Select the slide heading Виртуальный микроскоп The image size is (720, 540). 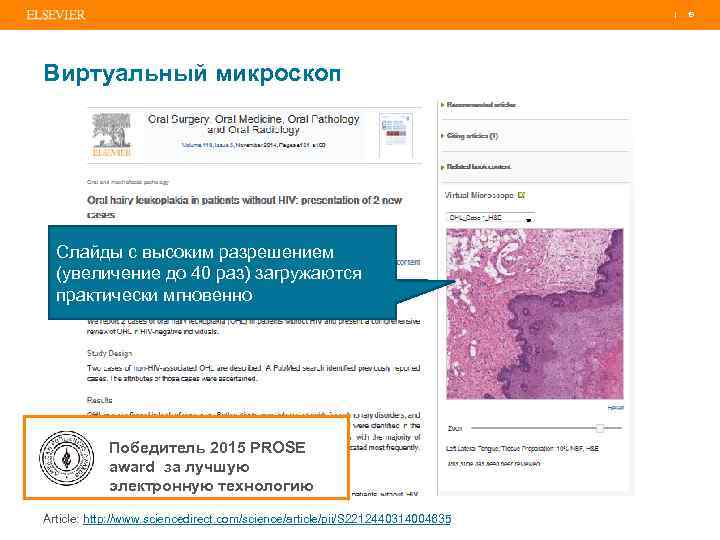click(192, 73)
